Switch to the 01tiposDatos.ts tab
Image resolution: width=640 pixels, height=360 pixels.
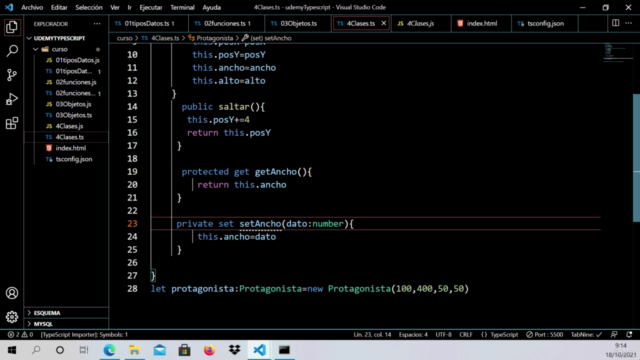(x=149, y=23)
